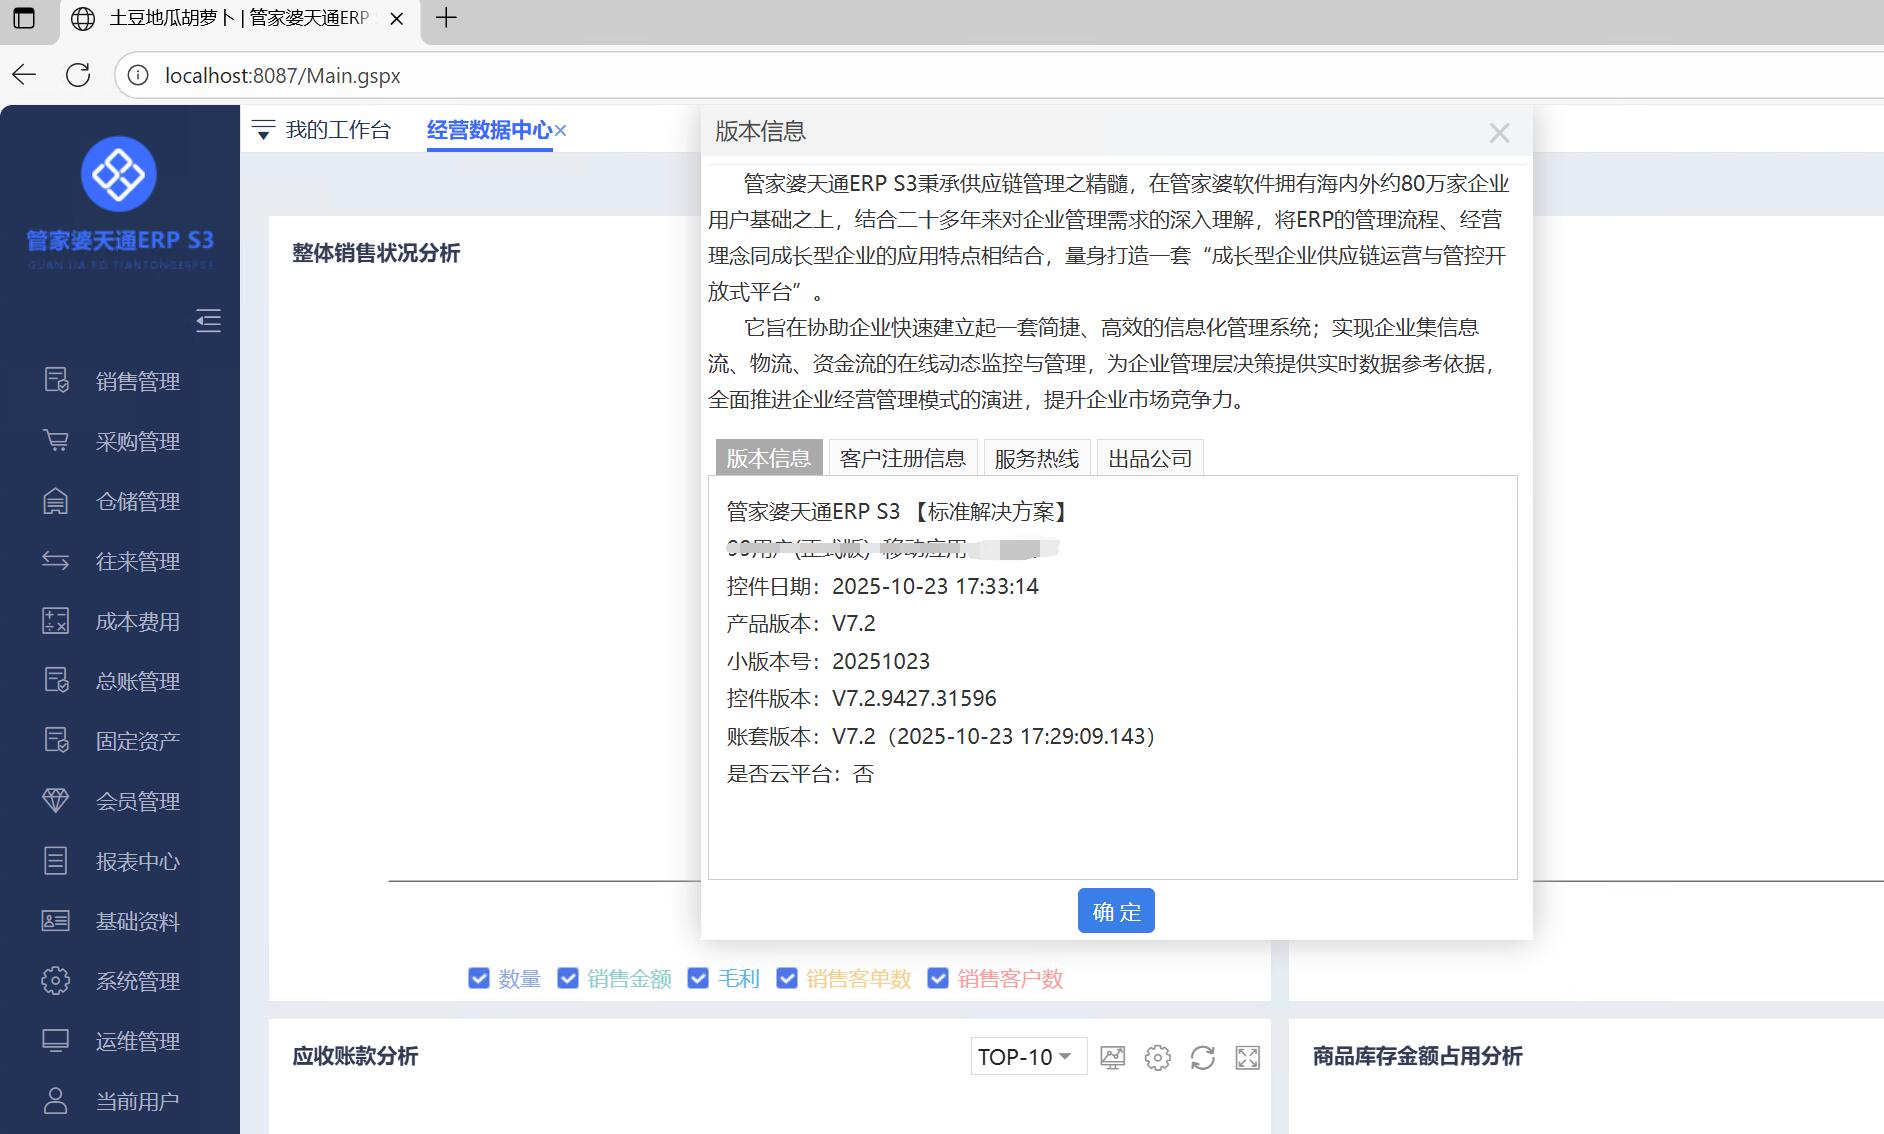This screenshot has width=1884, height=1134.
Task: Expand 系统管理 in sidebar menu
Action: pos(137,981)
